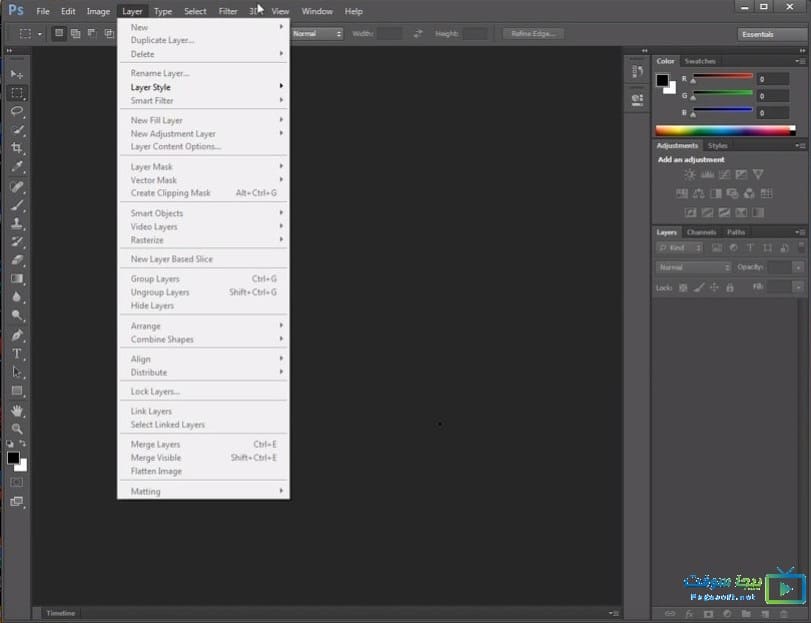Choose Flatten Image menu entry

[203, 471]
